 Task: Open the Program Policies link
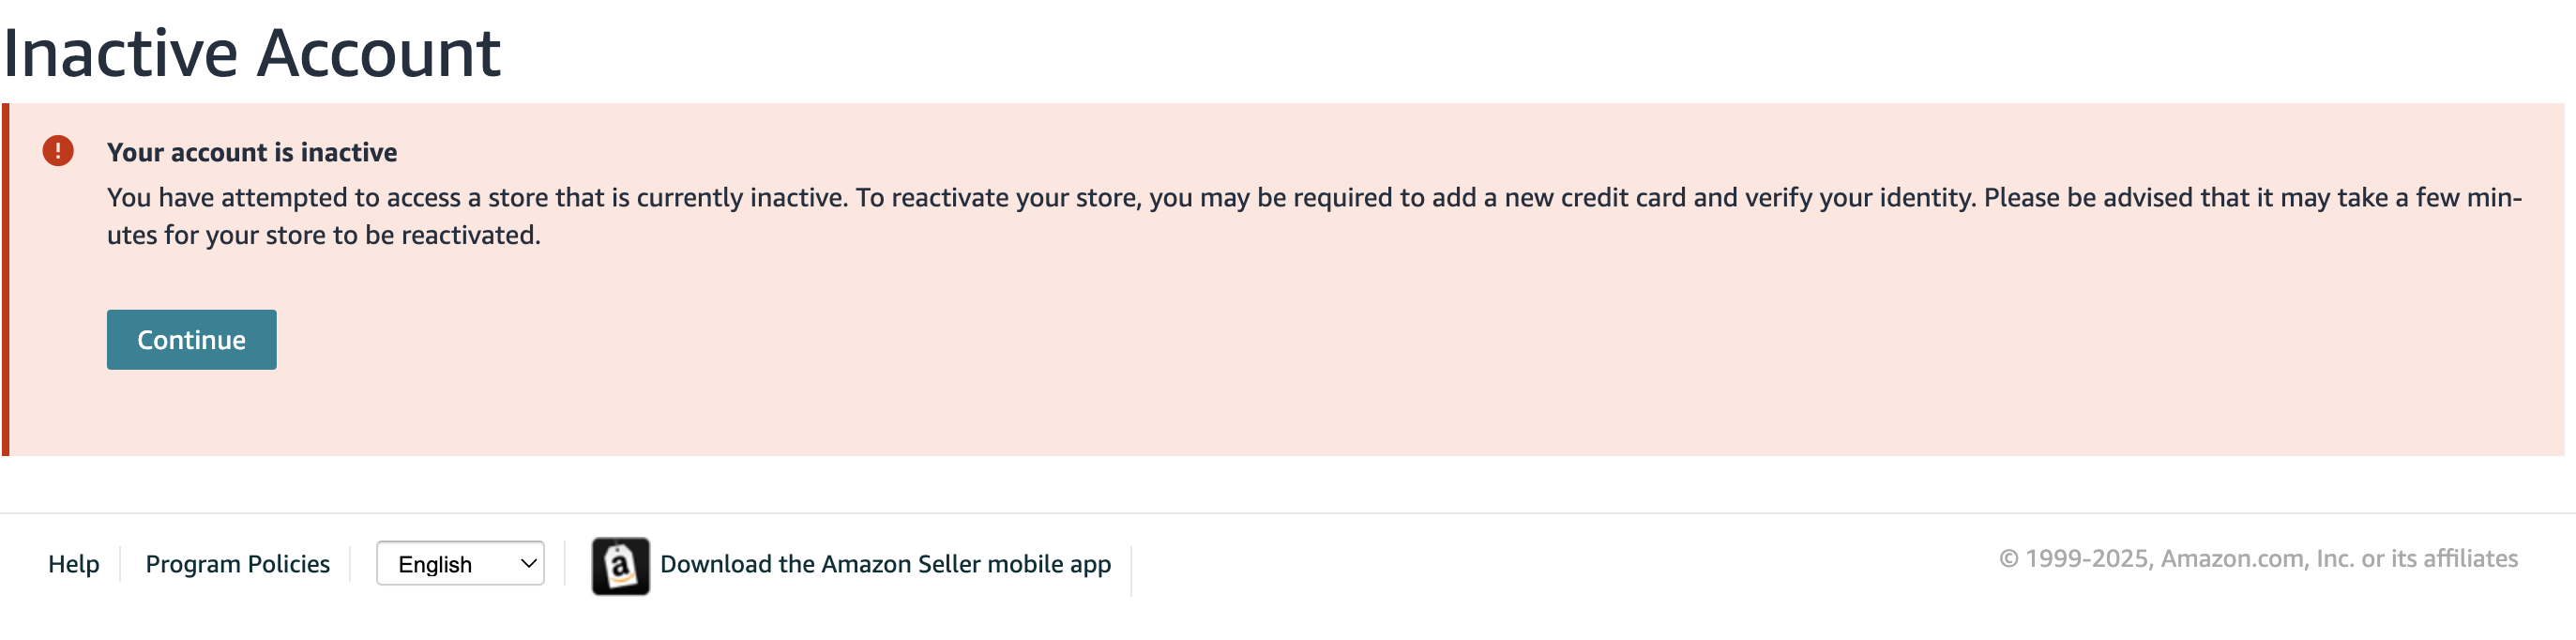click(x=237, y=564)
